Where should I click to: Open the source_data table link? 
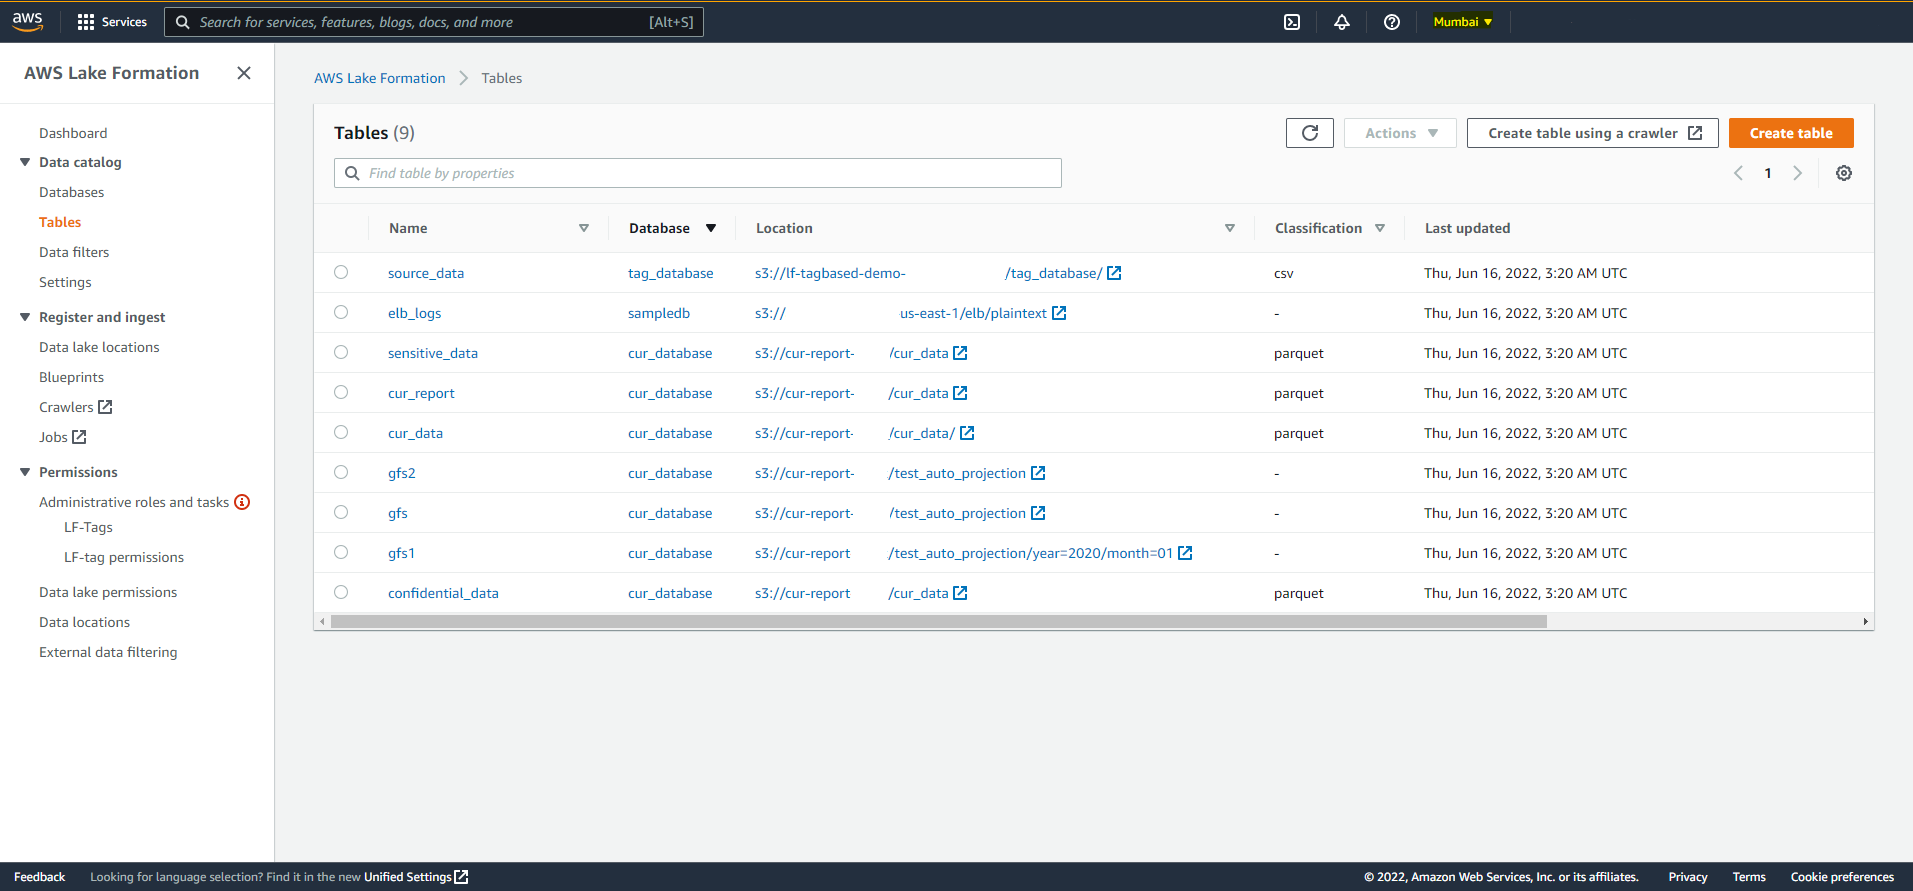point(426,273)
